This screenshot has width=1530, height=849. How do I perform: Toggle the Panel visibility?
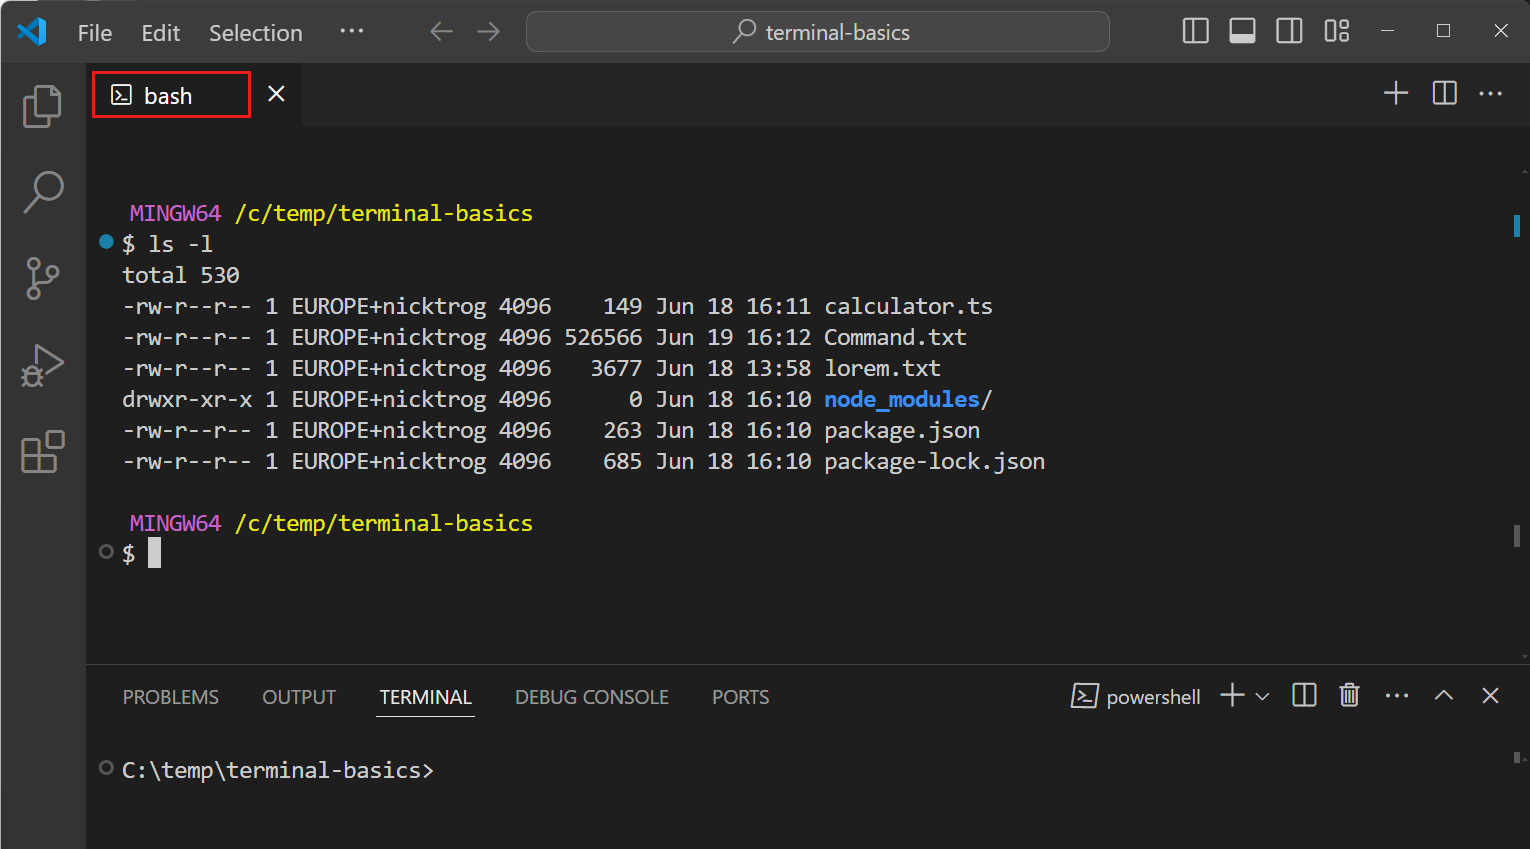1242,31
